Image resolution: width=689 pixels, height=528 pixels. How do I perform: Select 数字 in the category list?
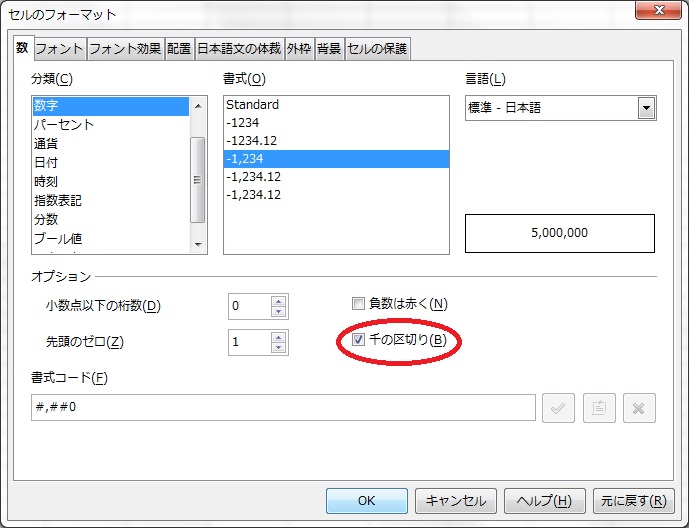tap(111, 106)
